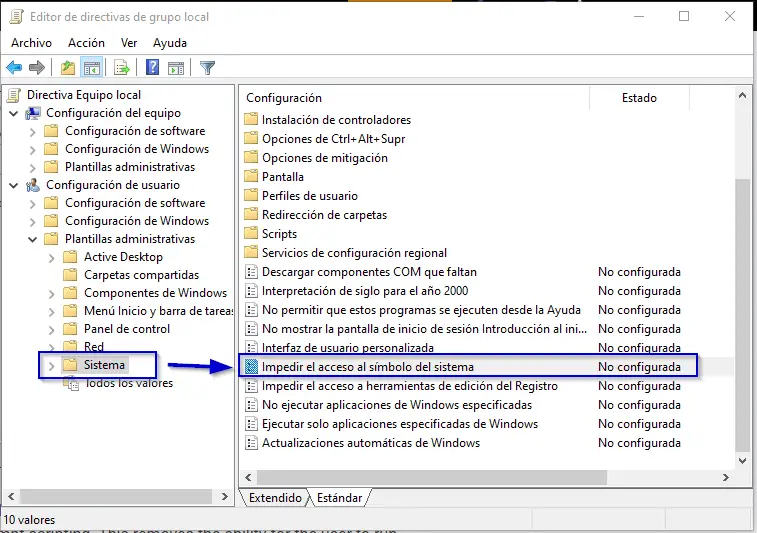The image size is (757, 533).
Task: Click the Back arrow toolbar icon
Action: point(14,68)
